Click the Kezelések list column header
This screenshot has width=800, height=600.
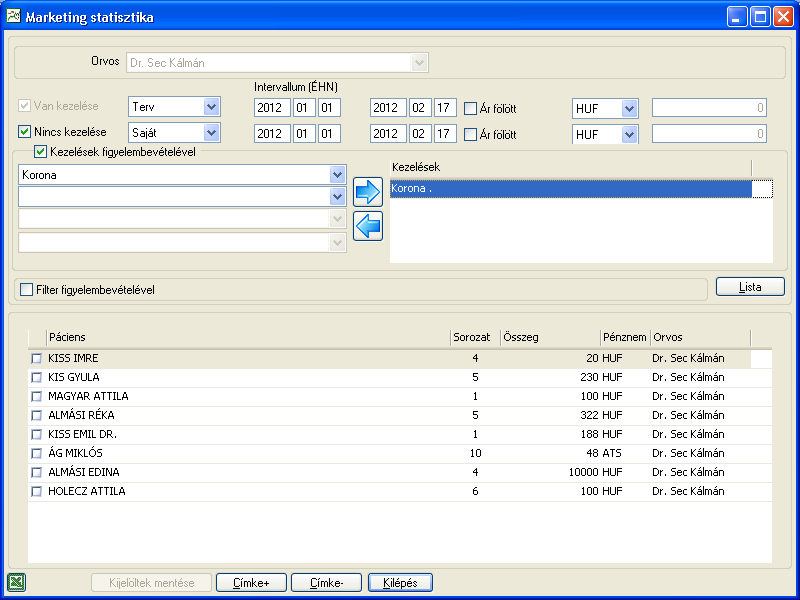click(571, 167)
